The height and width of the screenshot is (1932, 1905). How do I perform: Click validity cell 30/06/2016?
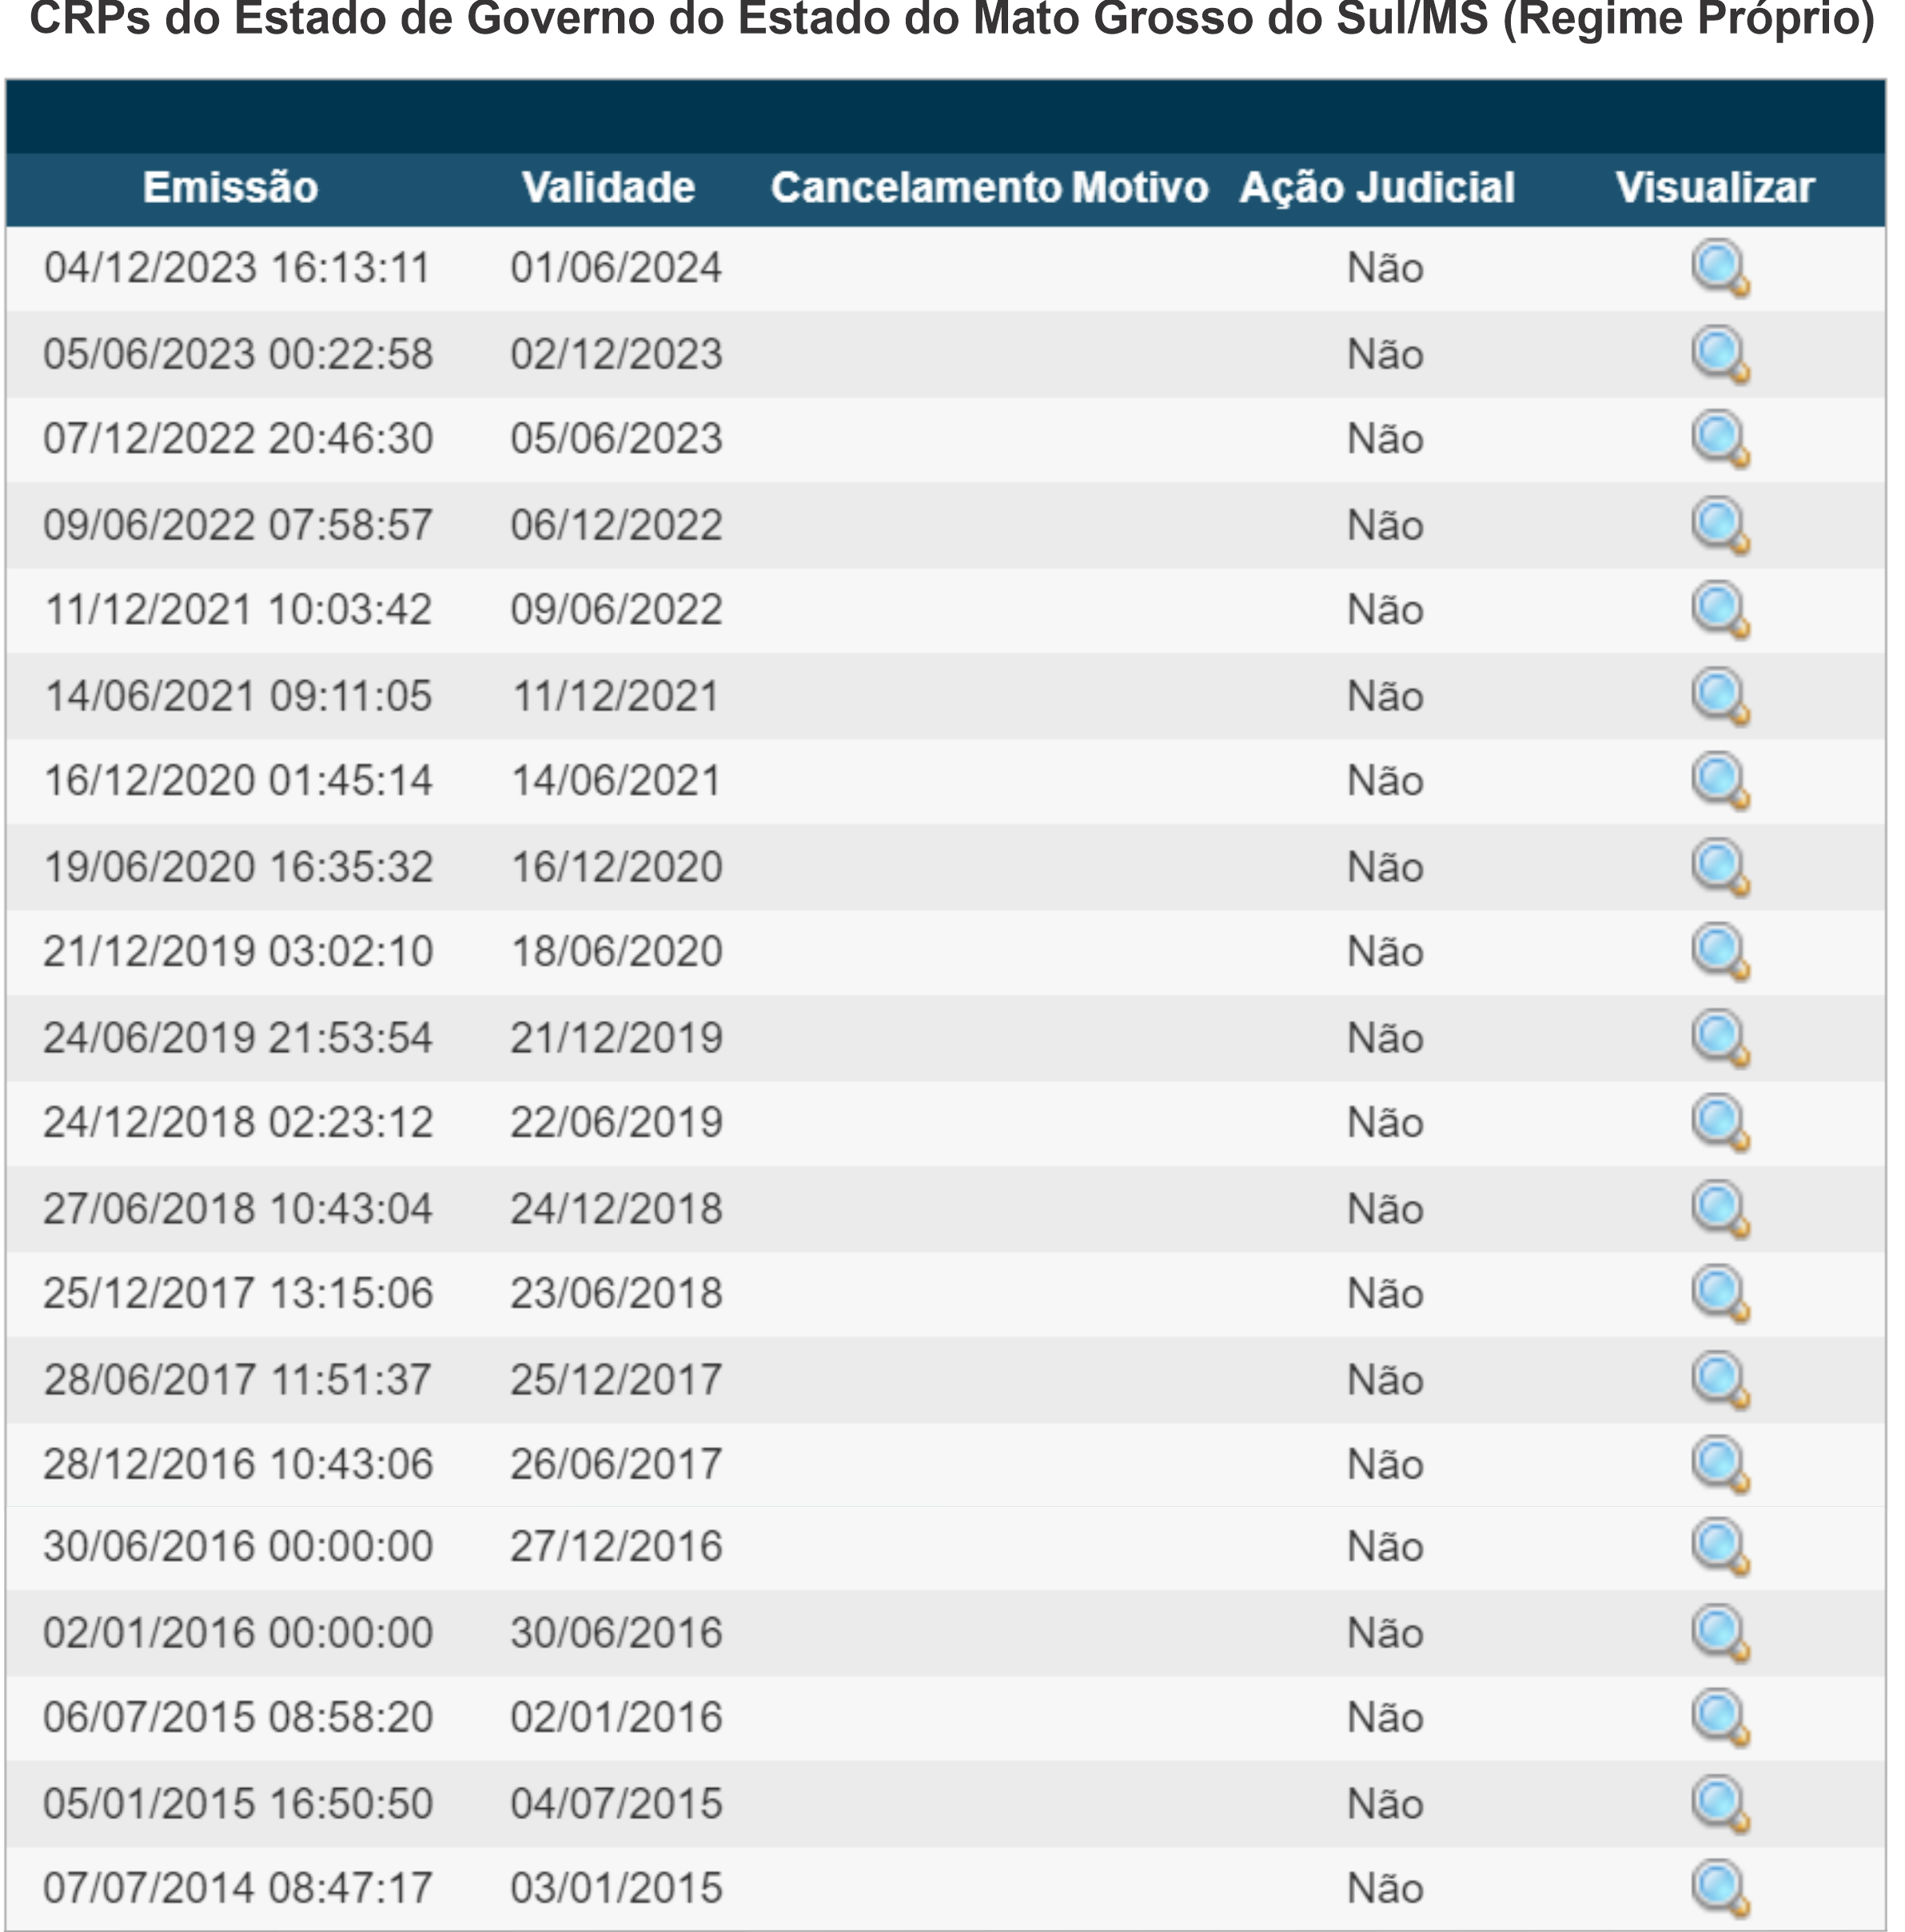tap(616, 1633)
